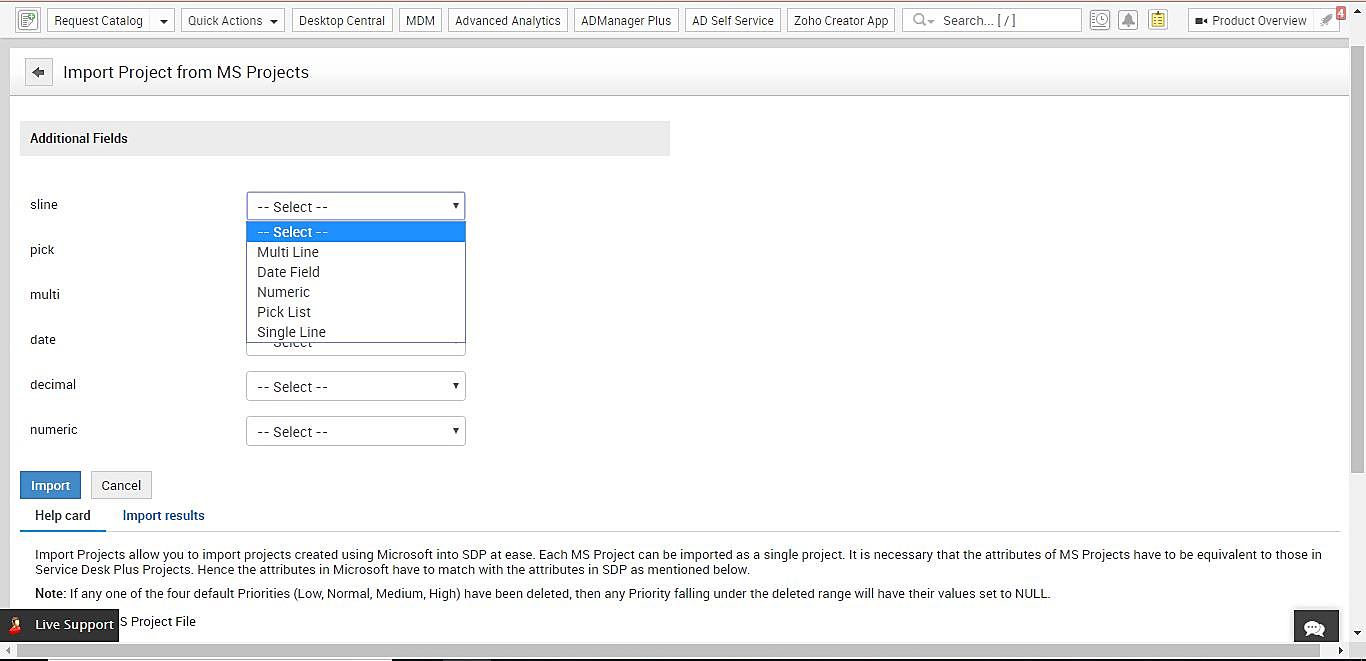Screen dimensions: 1366x661
Task: Play the Product Overview video
Action: point(1251,20)
